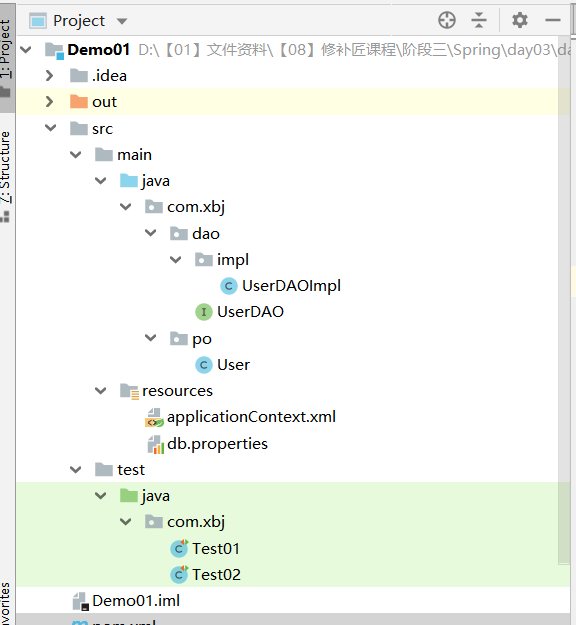Click the main folder icon
This screenshot has height=625, width=576.
[x=104, y=154]
